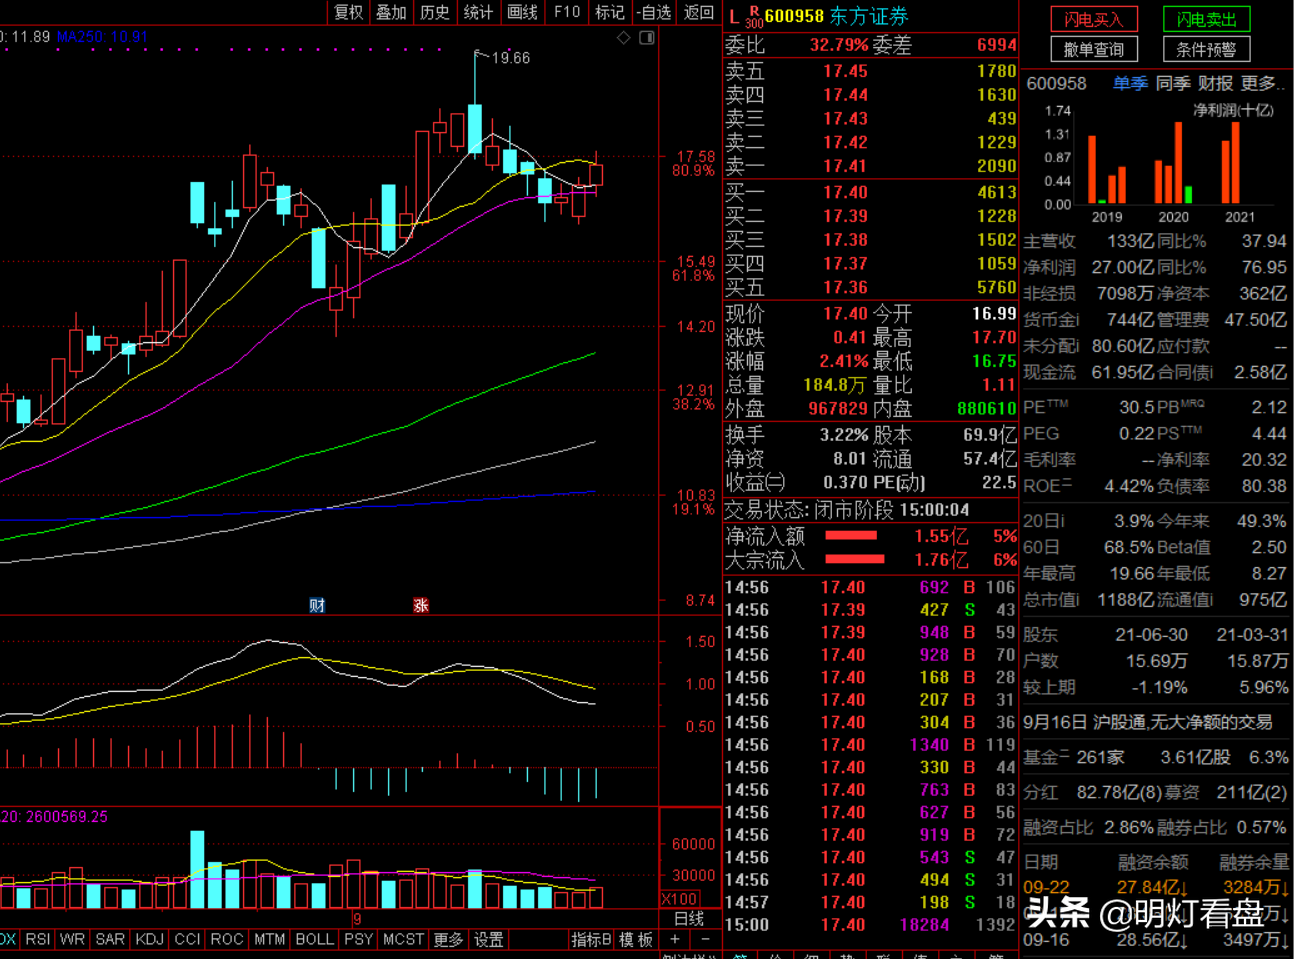Click the 15:00 closing trade row
The image size is (1294, 959).
tap(870, 925)
